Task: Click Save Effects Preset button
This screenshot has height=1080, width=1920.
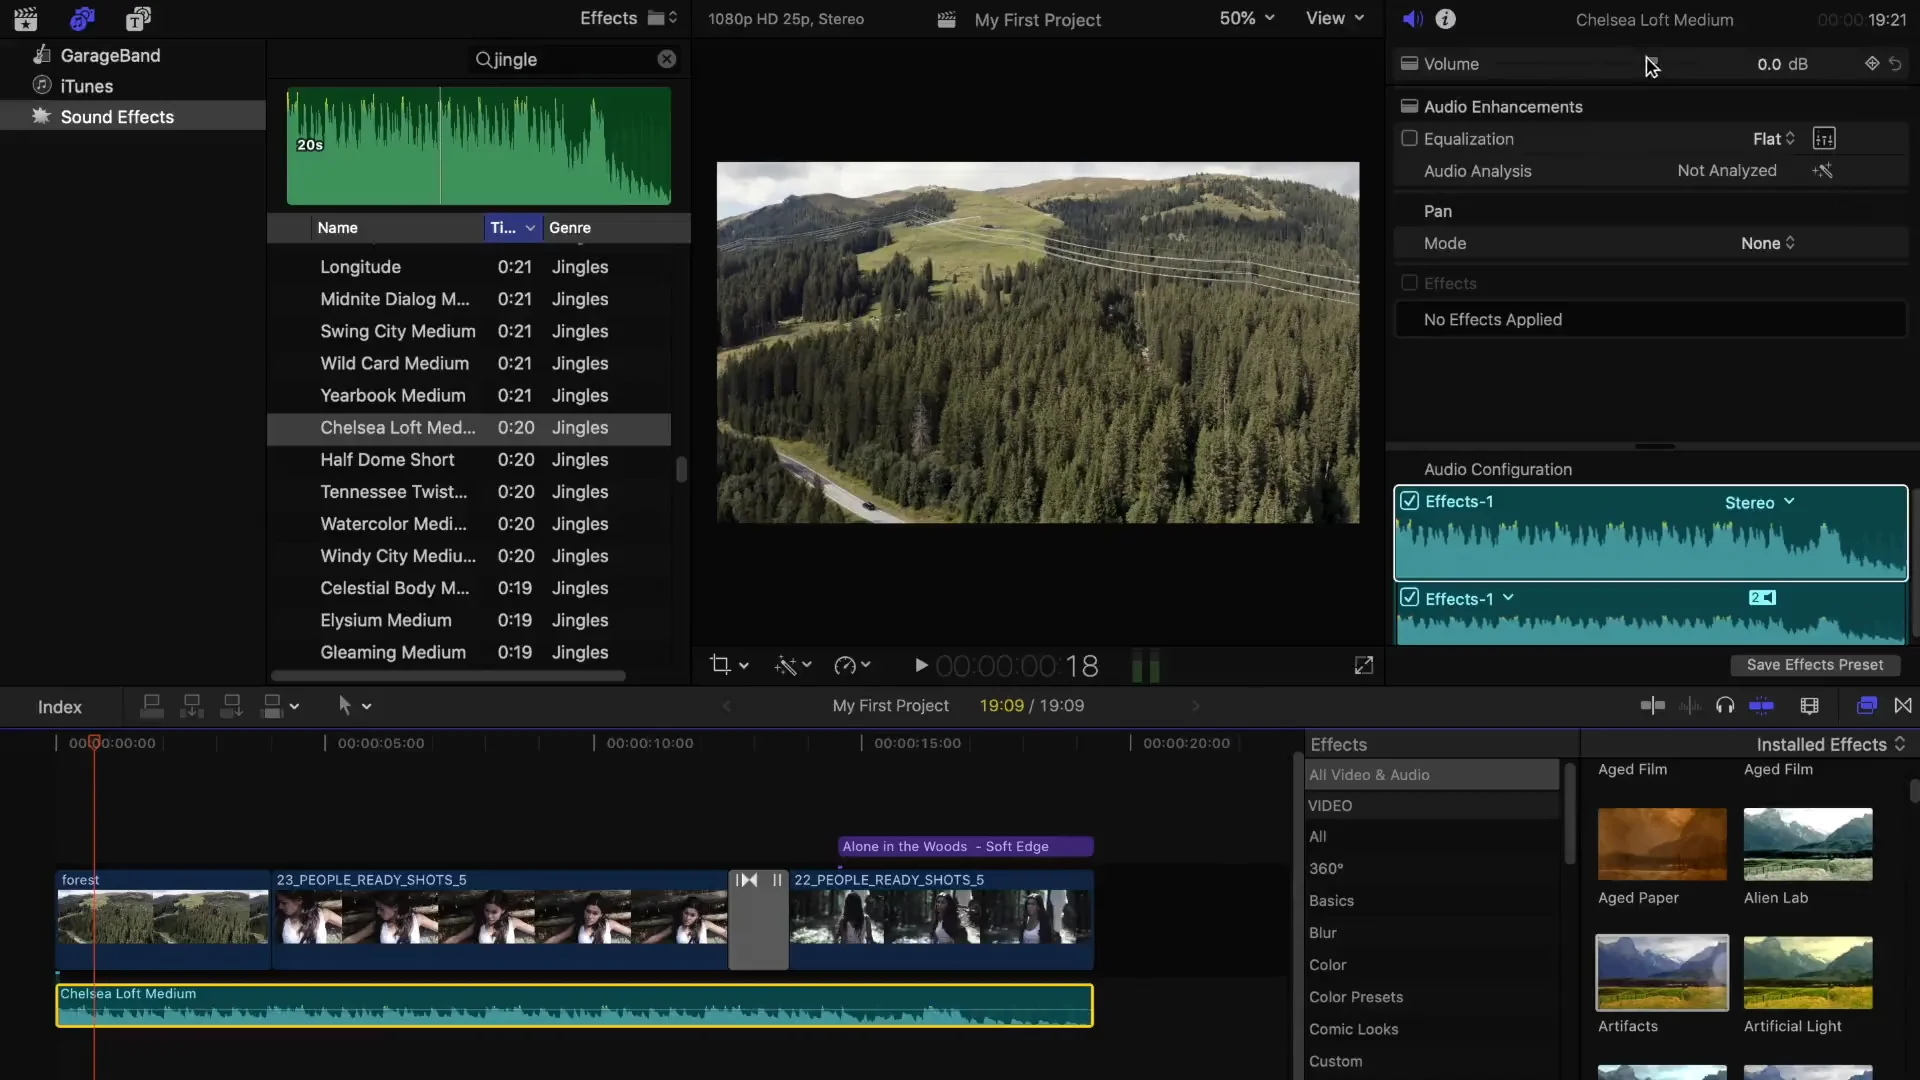Action: 1814,665
